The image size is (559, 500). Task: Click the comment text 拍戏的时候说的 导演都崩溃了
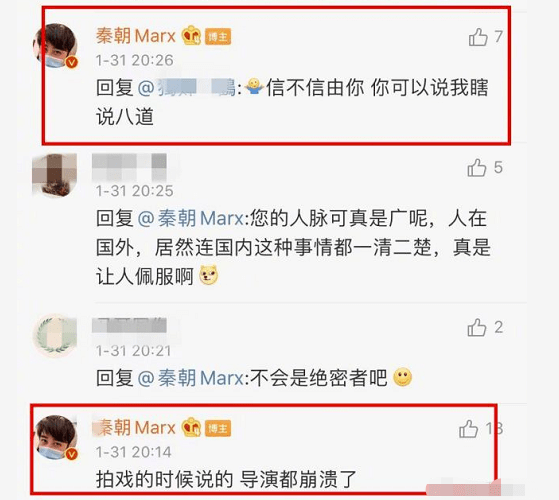click(x=226, y=479)
